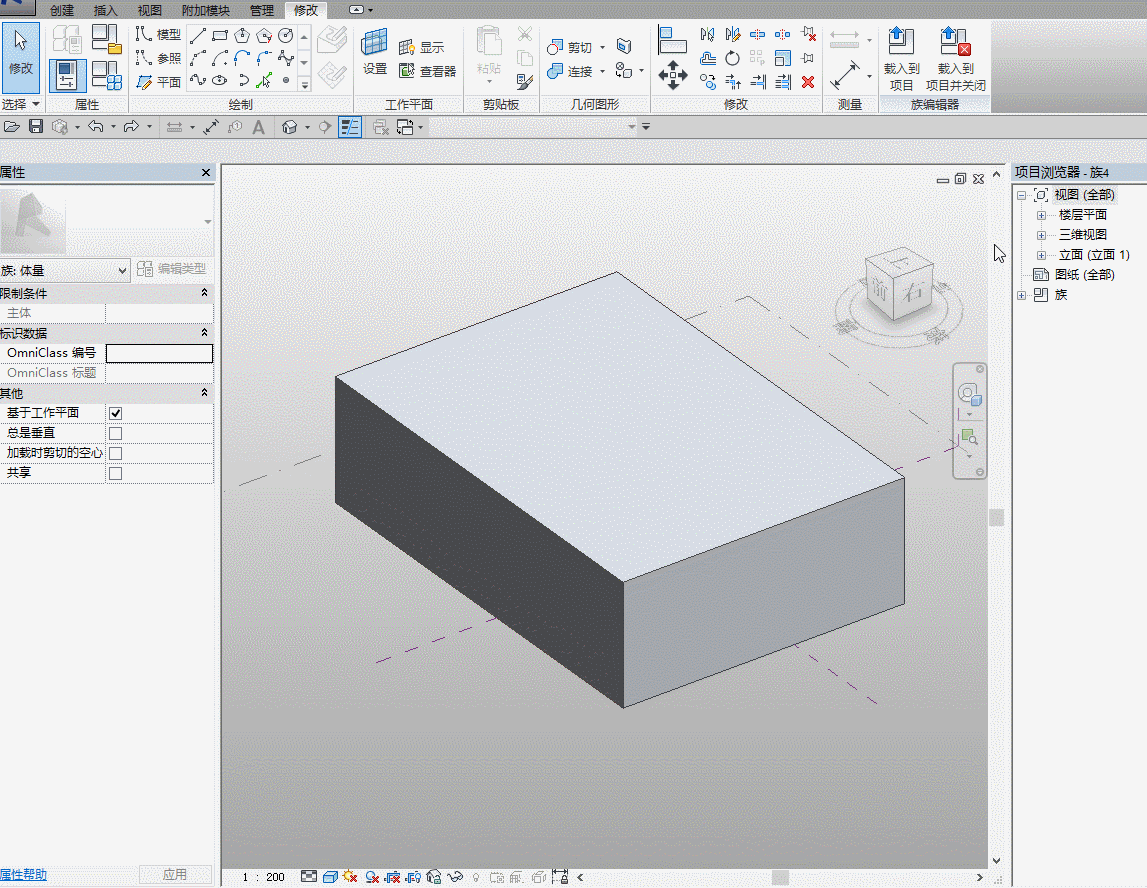Select the 模型 line tool
Image resolution: width=1147 pixels, height=888 pixels.
159,35
